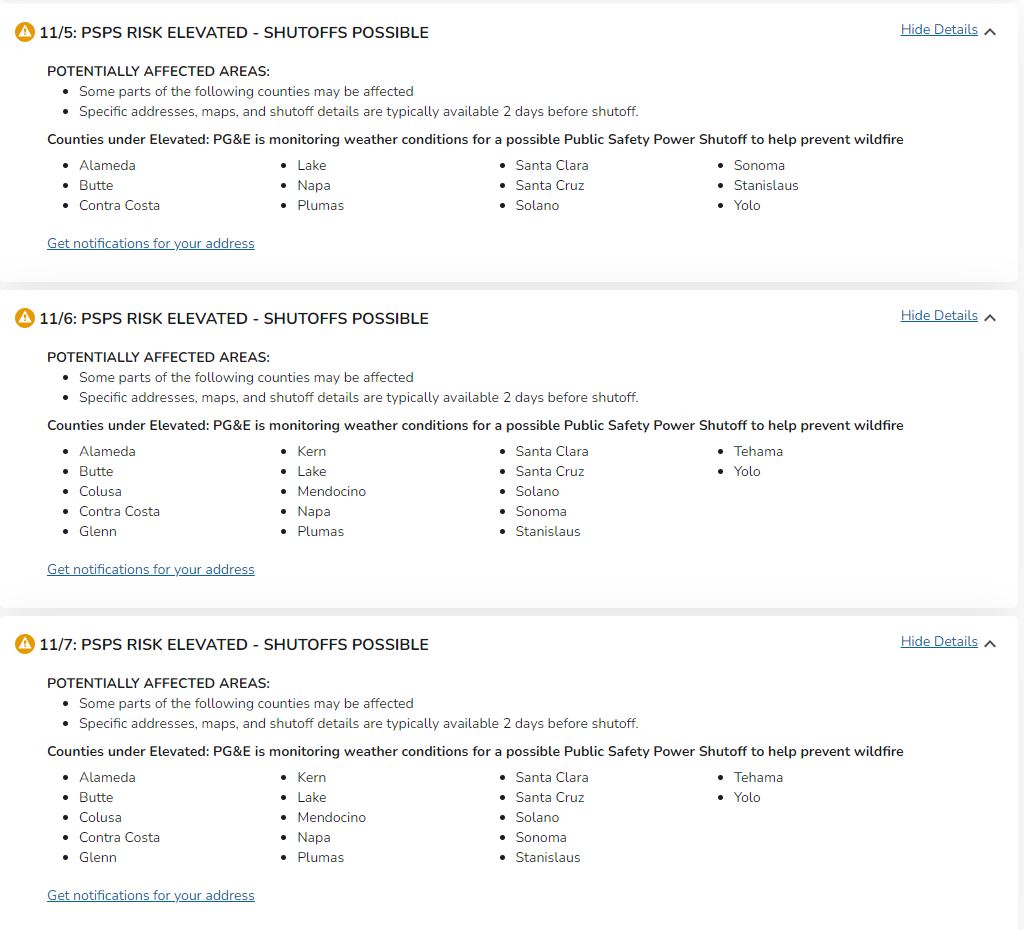Select 'Stanislaus' in the 11/7 county list

(547, 857)
